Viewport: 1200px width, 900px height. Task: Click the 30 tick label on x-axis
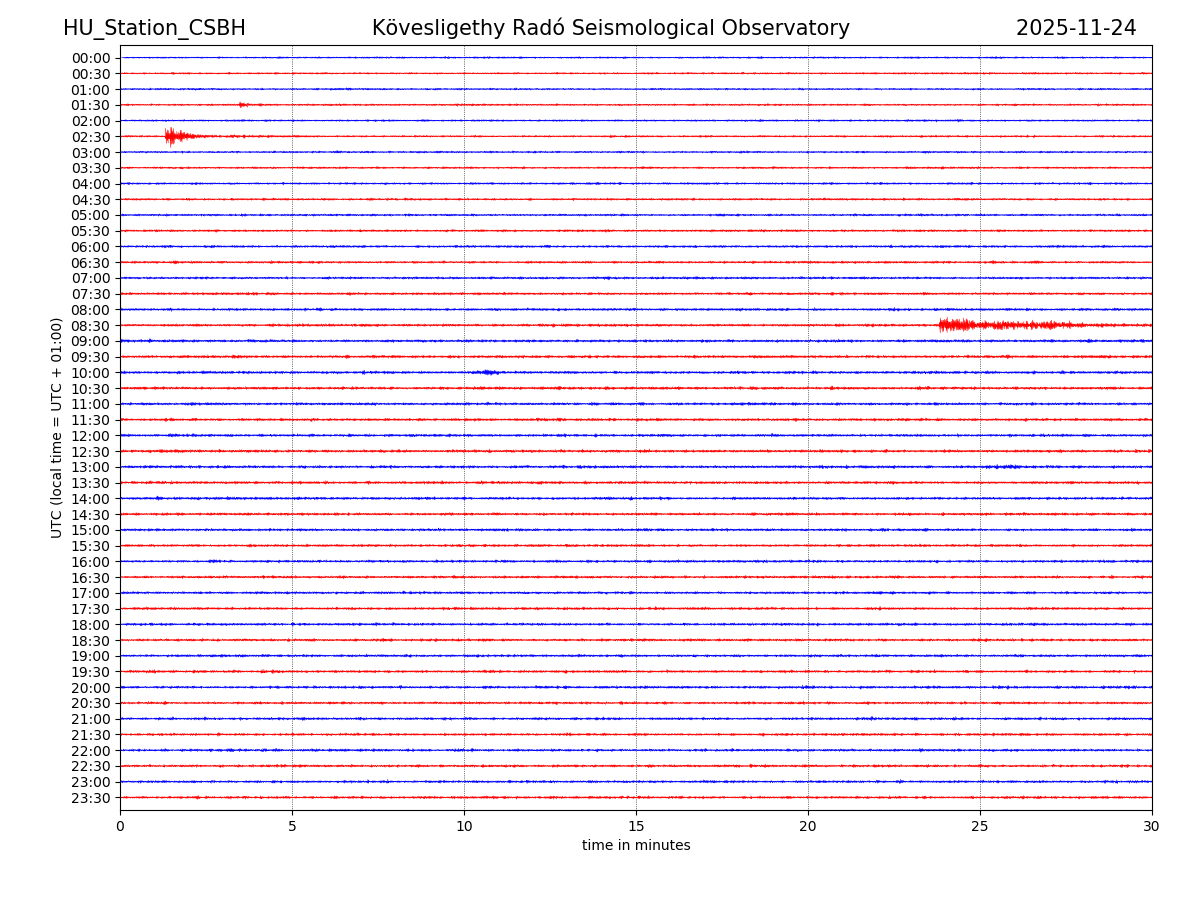pos(1151,827)
